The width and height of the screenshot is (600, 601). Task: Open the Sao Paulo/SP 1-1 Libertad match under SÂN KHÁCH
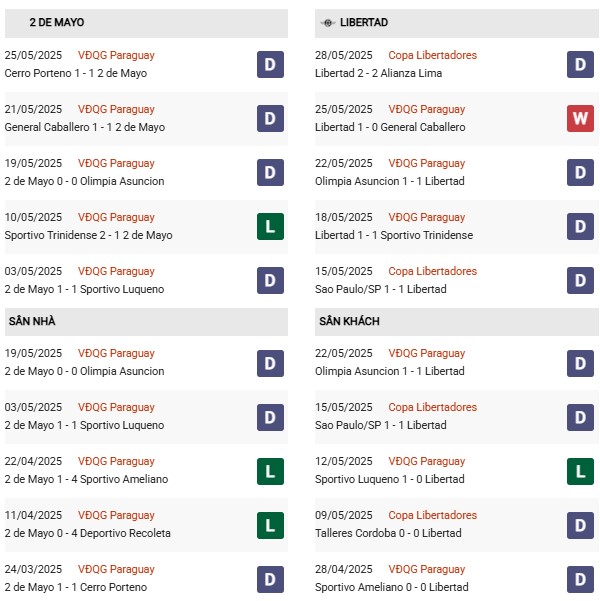(x=380, y=425)
